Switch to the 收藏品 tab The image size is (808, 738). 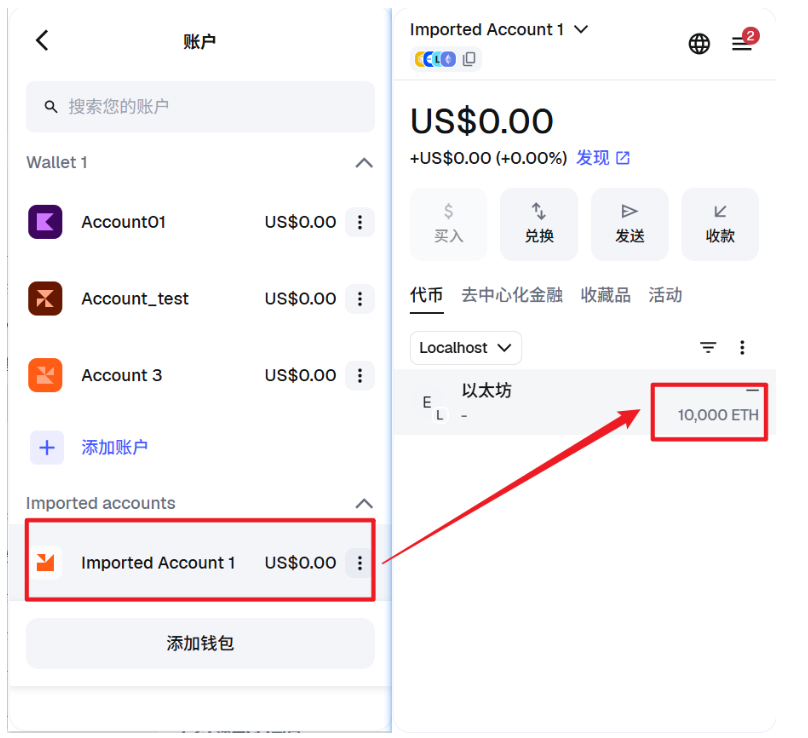pos(605,295)
